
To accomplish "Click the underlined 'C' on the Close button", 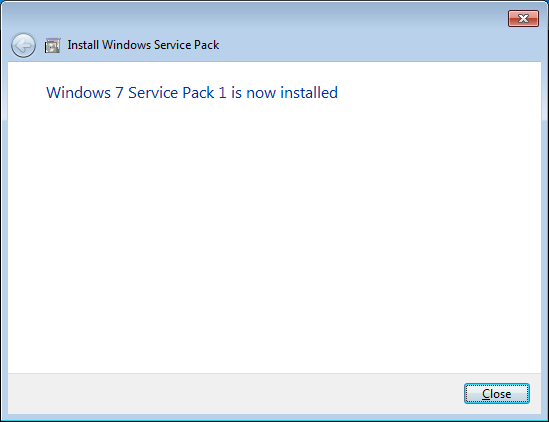I will pyautogui.click(x=486, y=394).
